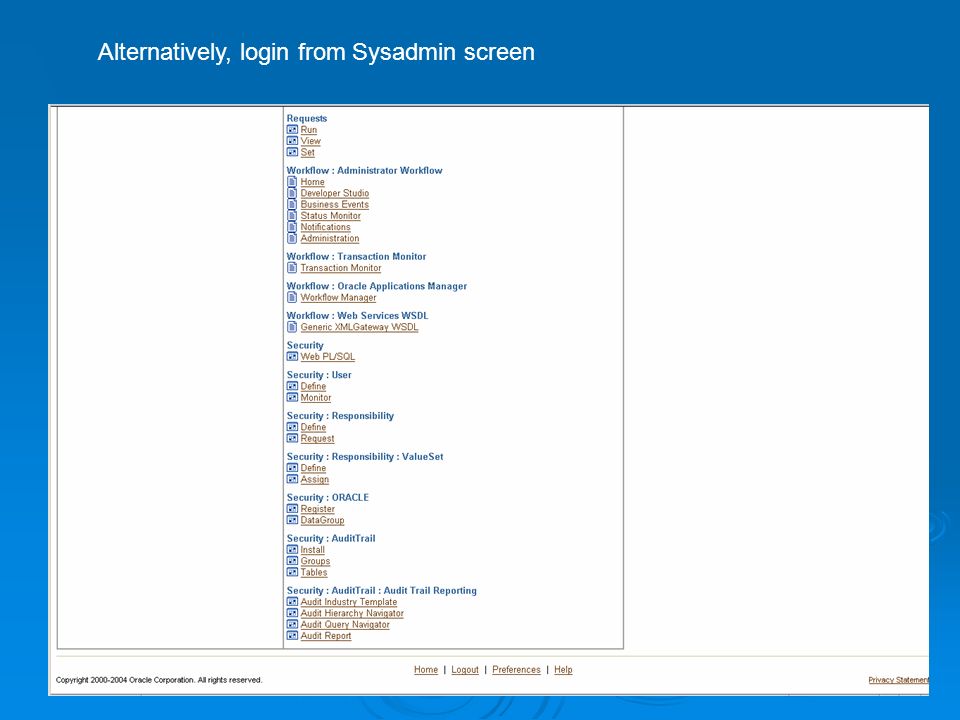Click the form icon beside Set
Screen dimensions: 960x720
[x=292, y=152]
